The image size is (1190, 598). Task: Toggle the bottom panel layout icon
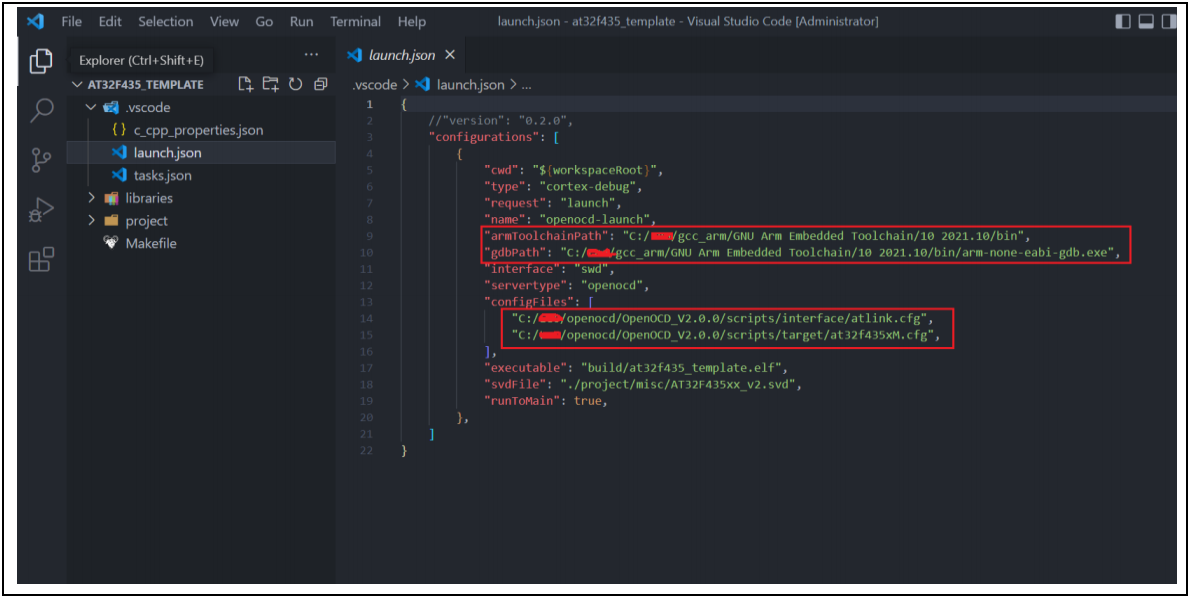[x=1146, y=21]
